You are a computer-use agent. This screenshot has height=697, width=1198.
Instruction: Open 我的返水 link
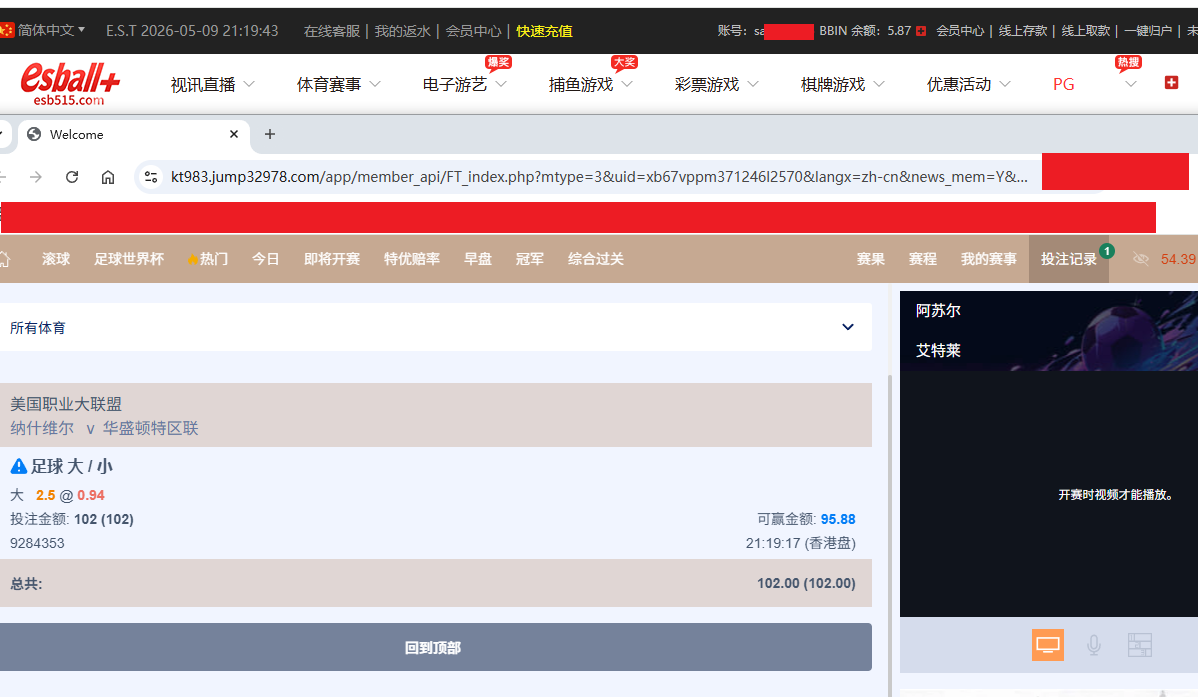pyautogui.click(x=402, y=31)
